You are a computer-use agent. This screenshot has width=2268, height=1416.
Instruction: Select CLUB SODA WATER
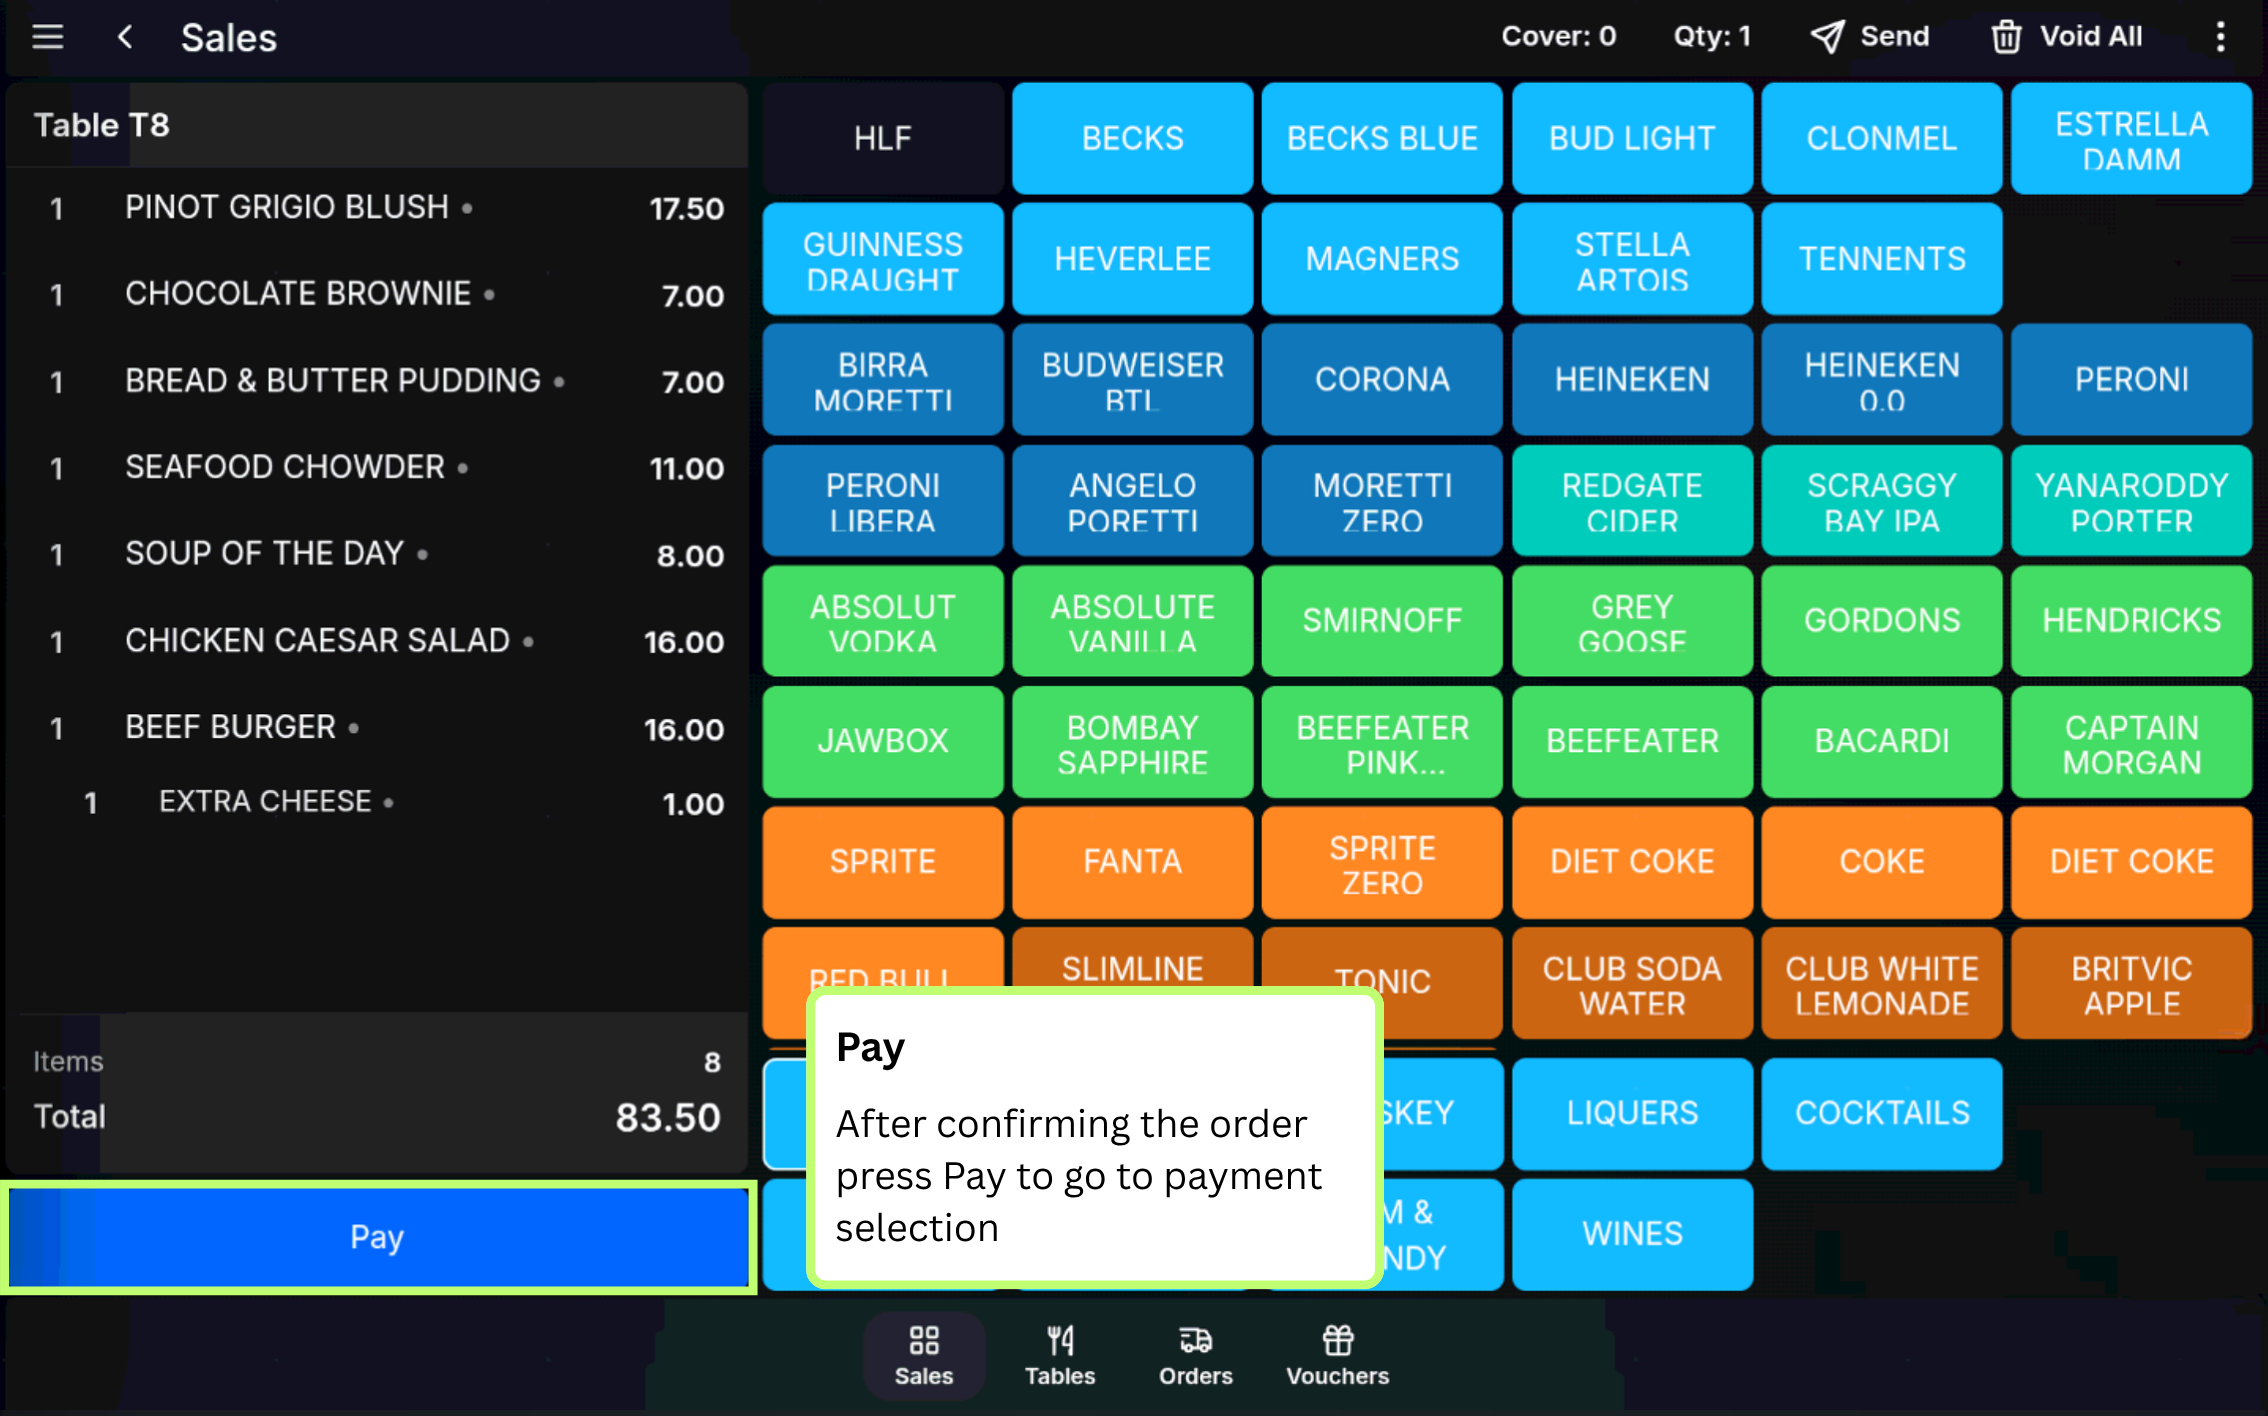coord(1632,984)
